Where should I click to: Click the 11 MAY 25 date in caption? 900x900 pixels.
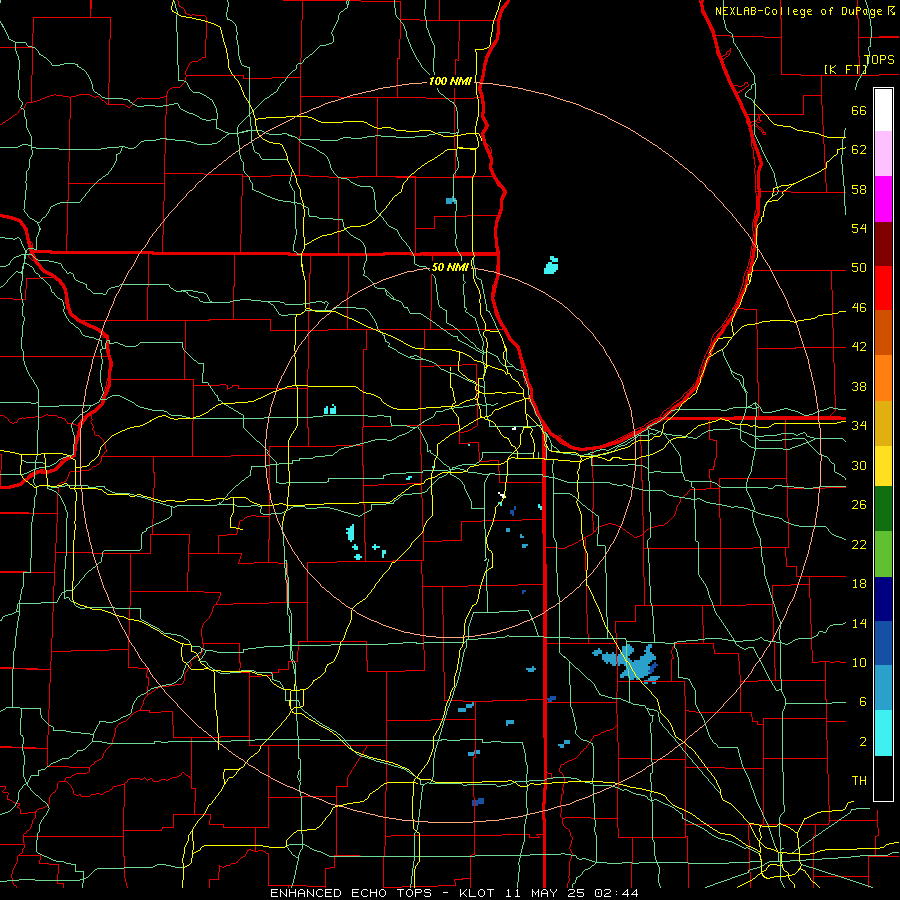tap(545, 893)
